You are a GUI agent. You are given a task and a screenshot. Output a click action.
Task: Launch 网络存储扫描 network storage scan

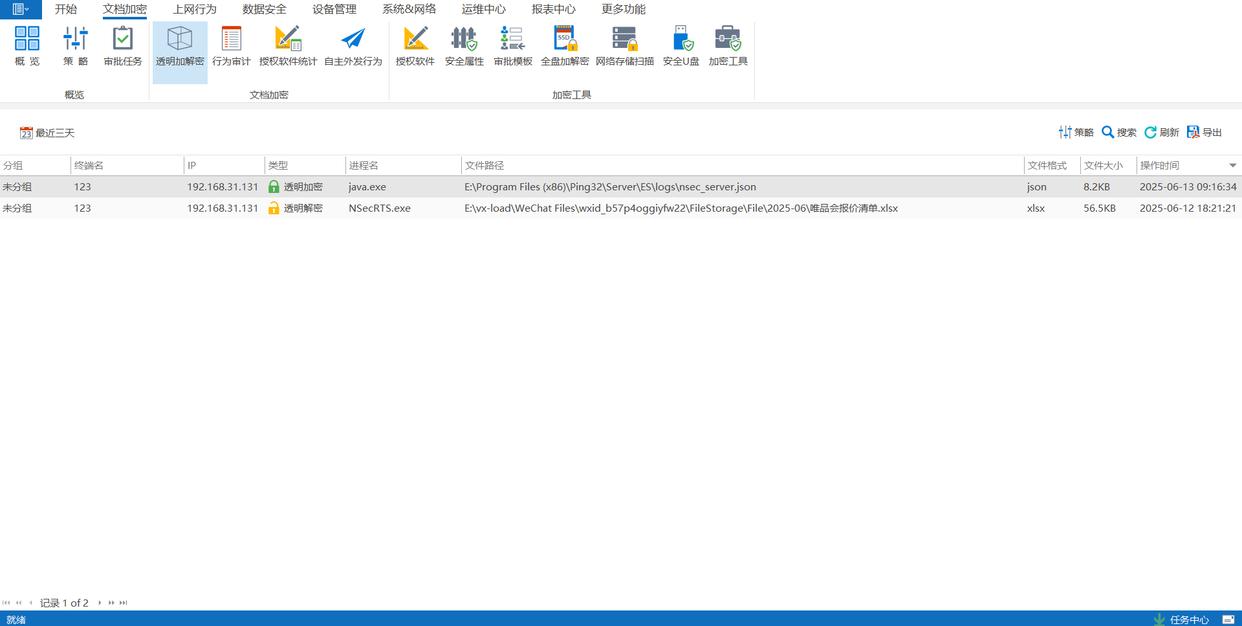point(625,46)
